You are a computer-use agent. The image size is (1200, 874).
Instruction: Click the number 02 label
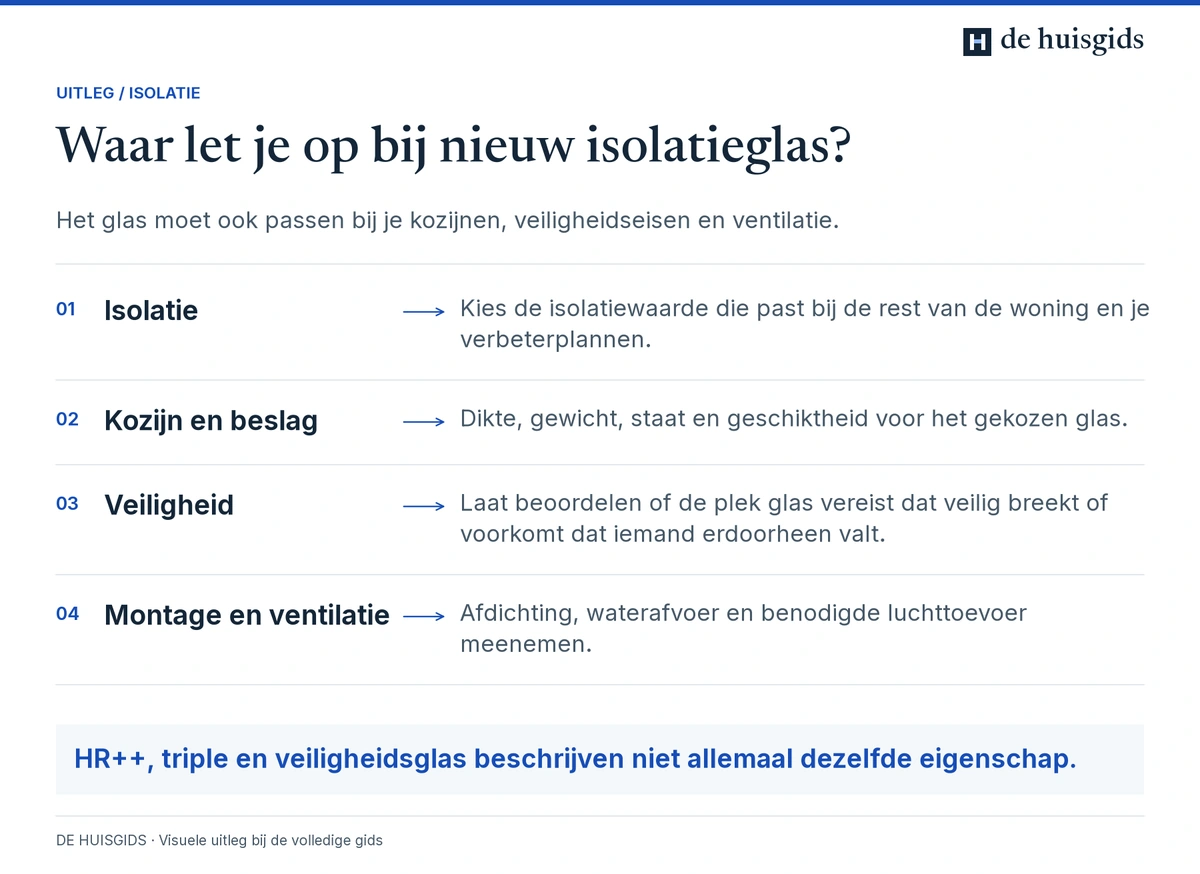pyautogui.click(x=67, y=420)
